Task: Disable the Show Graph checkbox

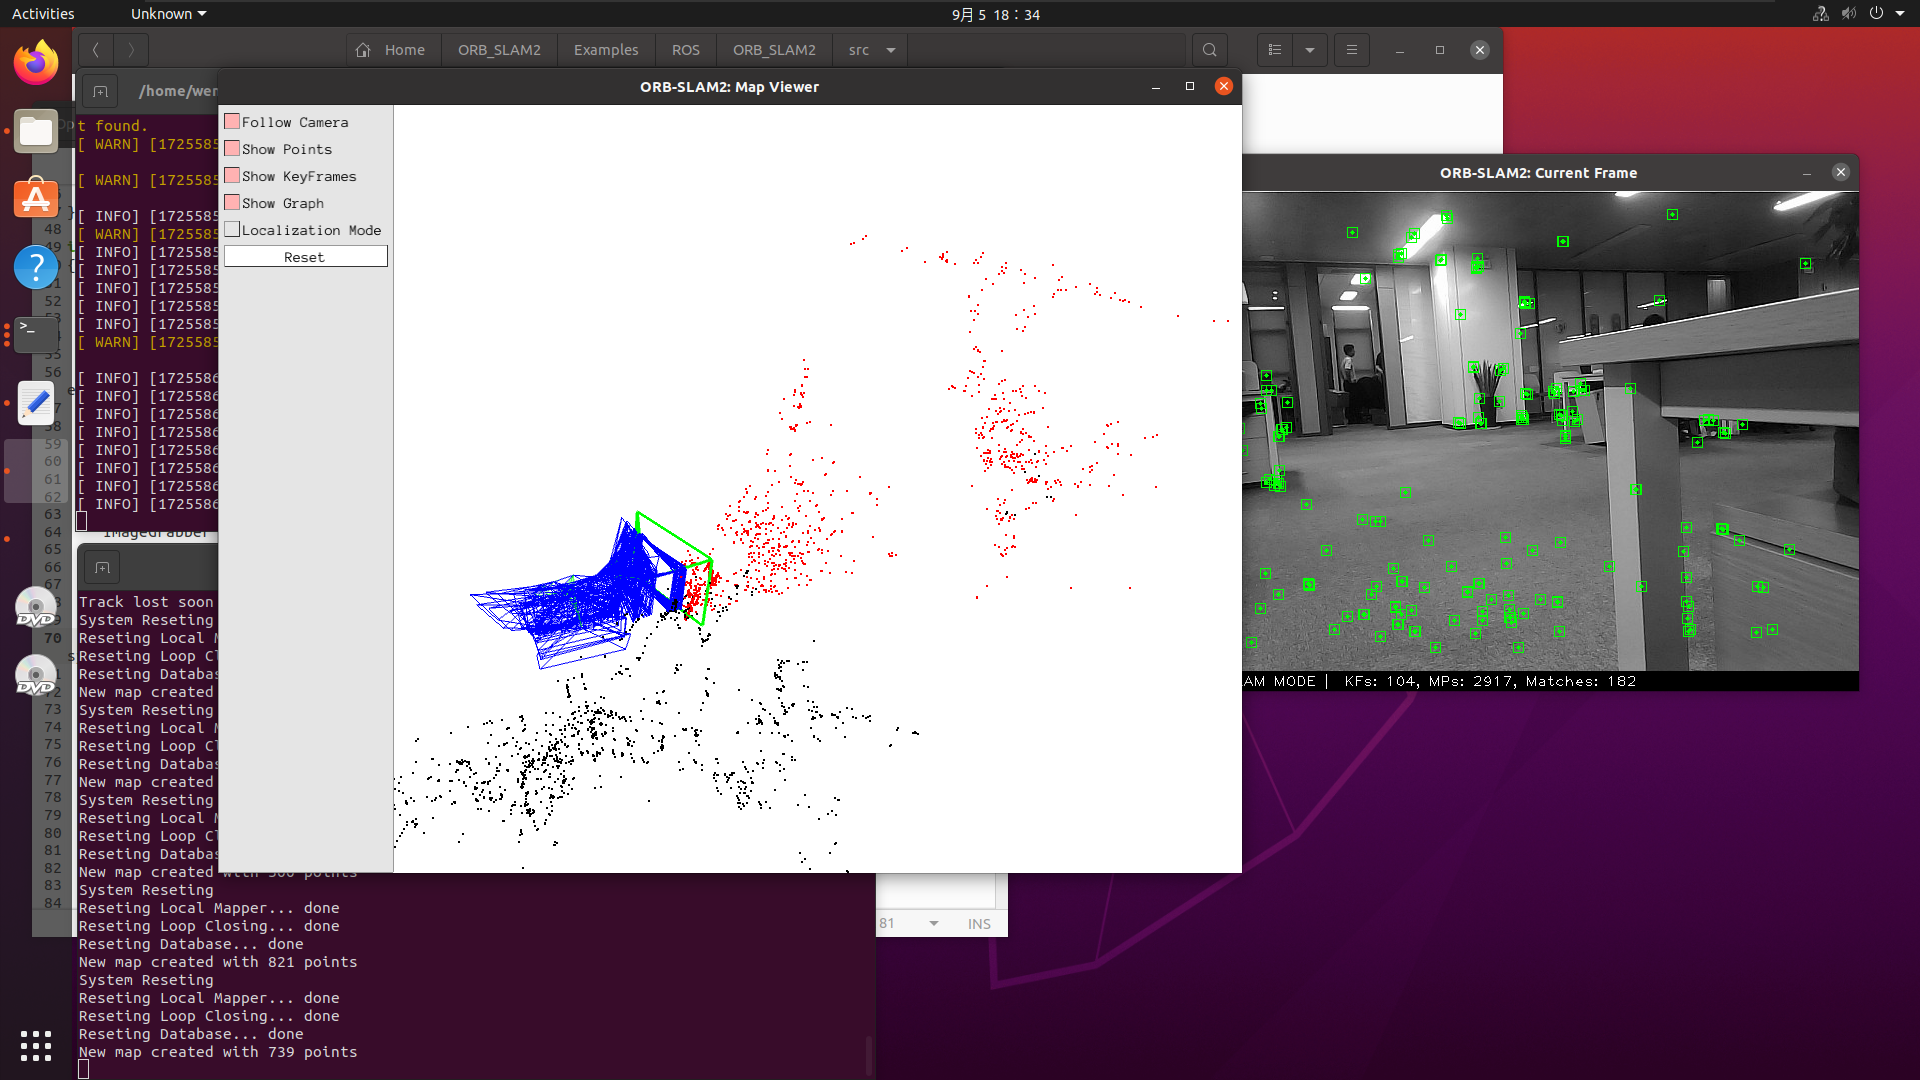Action: coord(232,203)
